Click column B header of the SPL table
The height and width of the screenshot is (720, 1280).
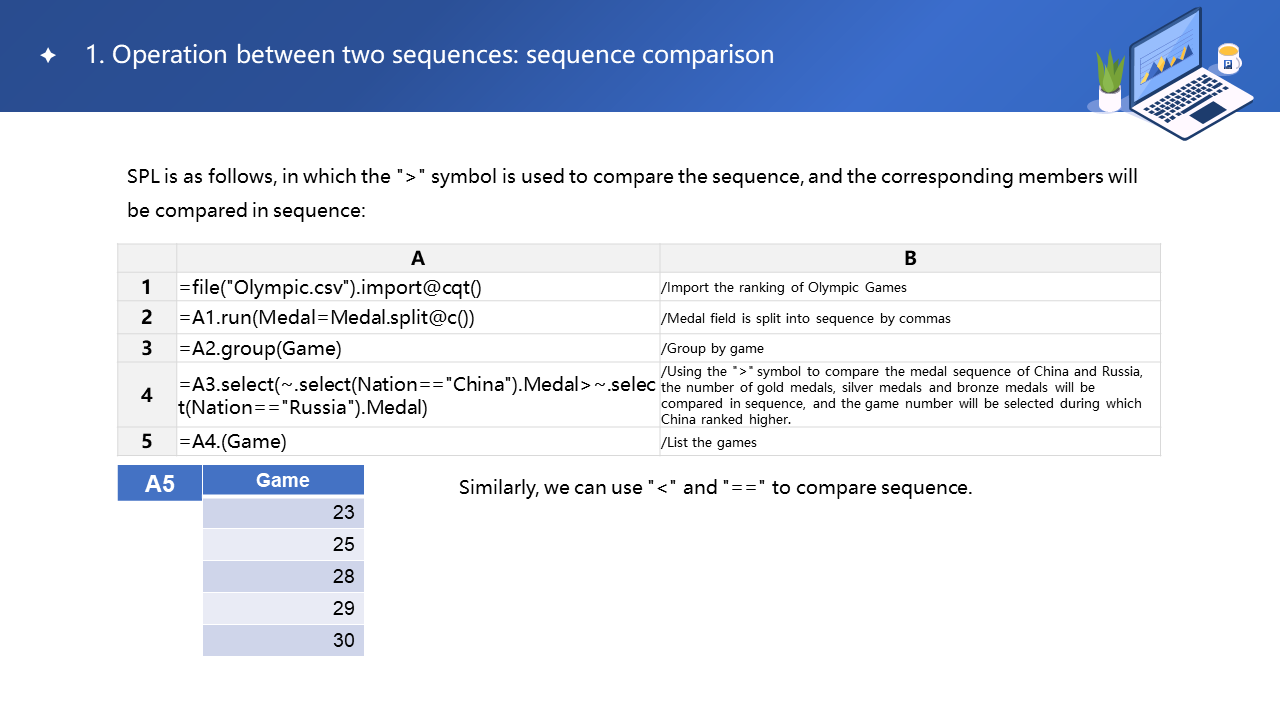(x=910, y=258)
